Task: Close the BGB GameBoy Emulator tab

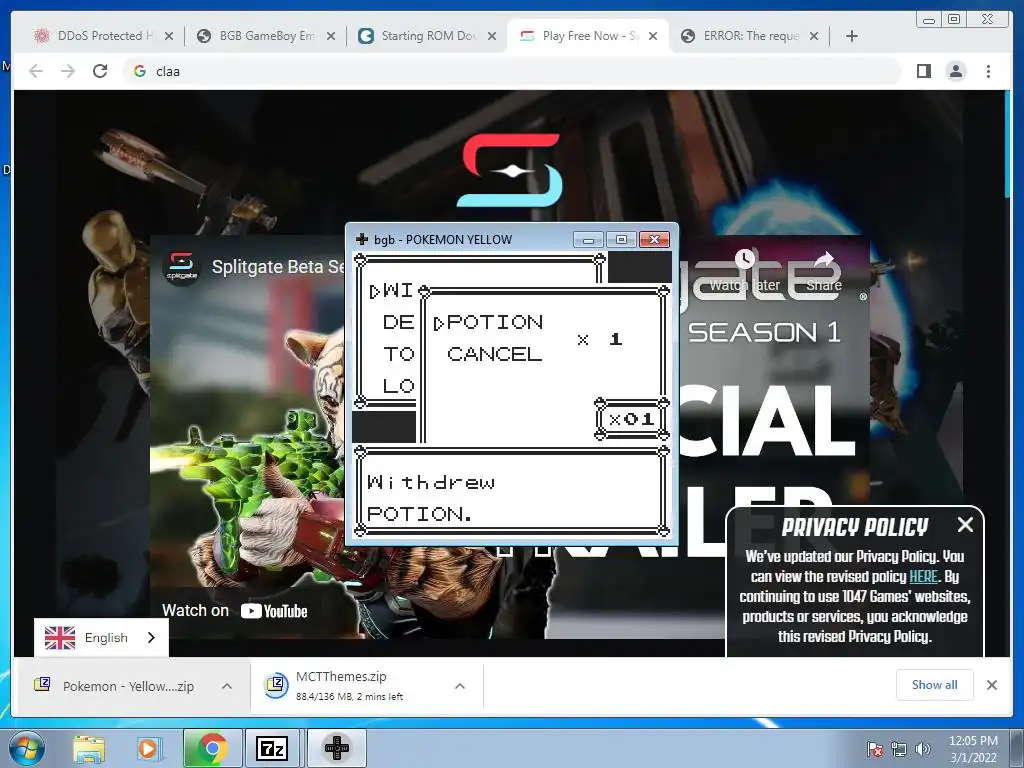Action: tap(331, 36)
